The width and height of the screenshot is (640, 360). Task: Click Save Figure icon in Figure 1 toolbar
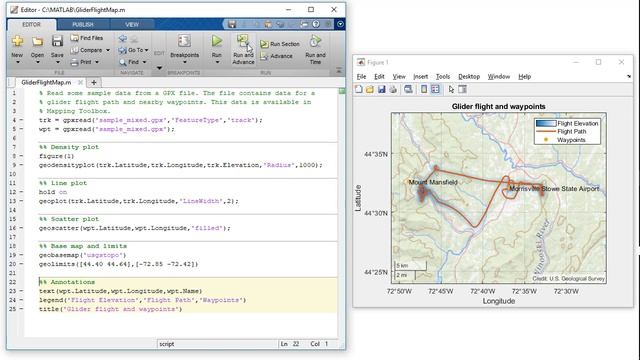[381, 89]
